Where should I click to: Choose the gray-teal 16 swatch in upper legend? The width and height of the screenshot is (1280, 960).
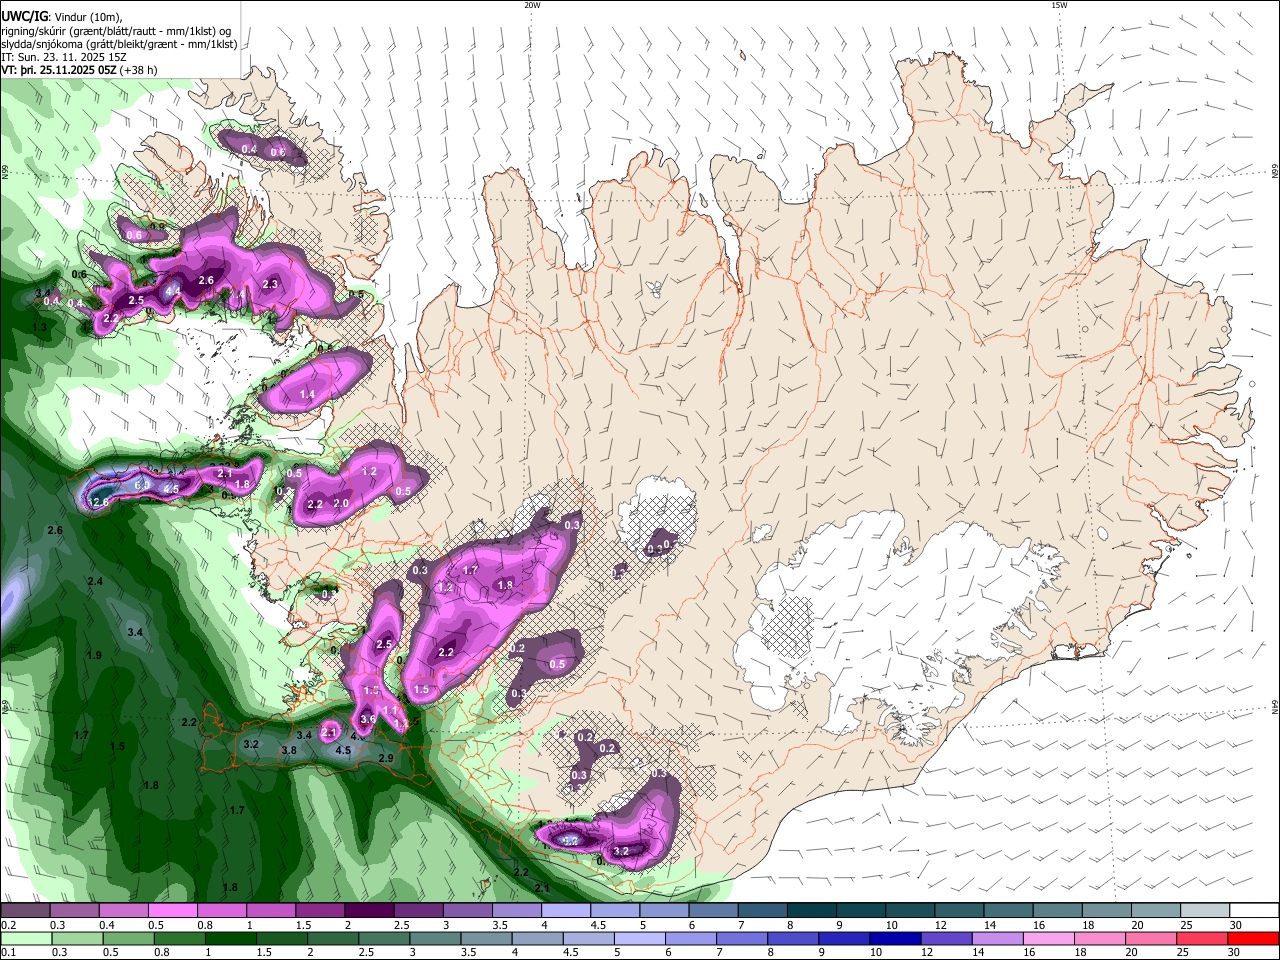click(1058, 910)
